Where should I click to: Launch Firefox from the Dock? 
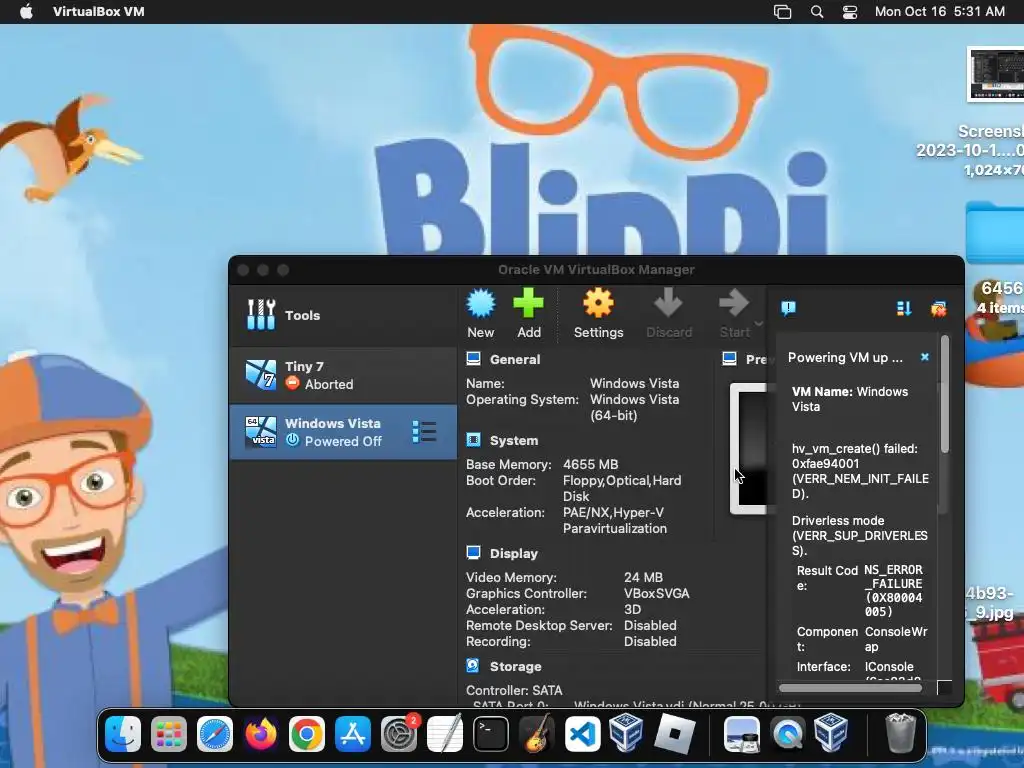point(261,734)
